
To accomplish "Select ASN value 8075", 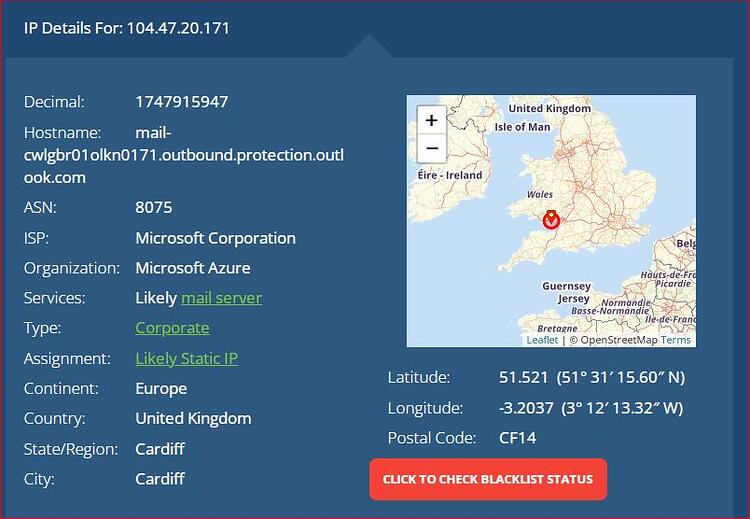I will (x=154, y=208).
